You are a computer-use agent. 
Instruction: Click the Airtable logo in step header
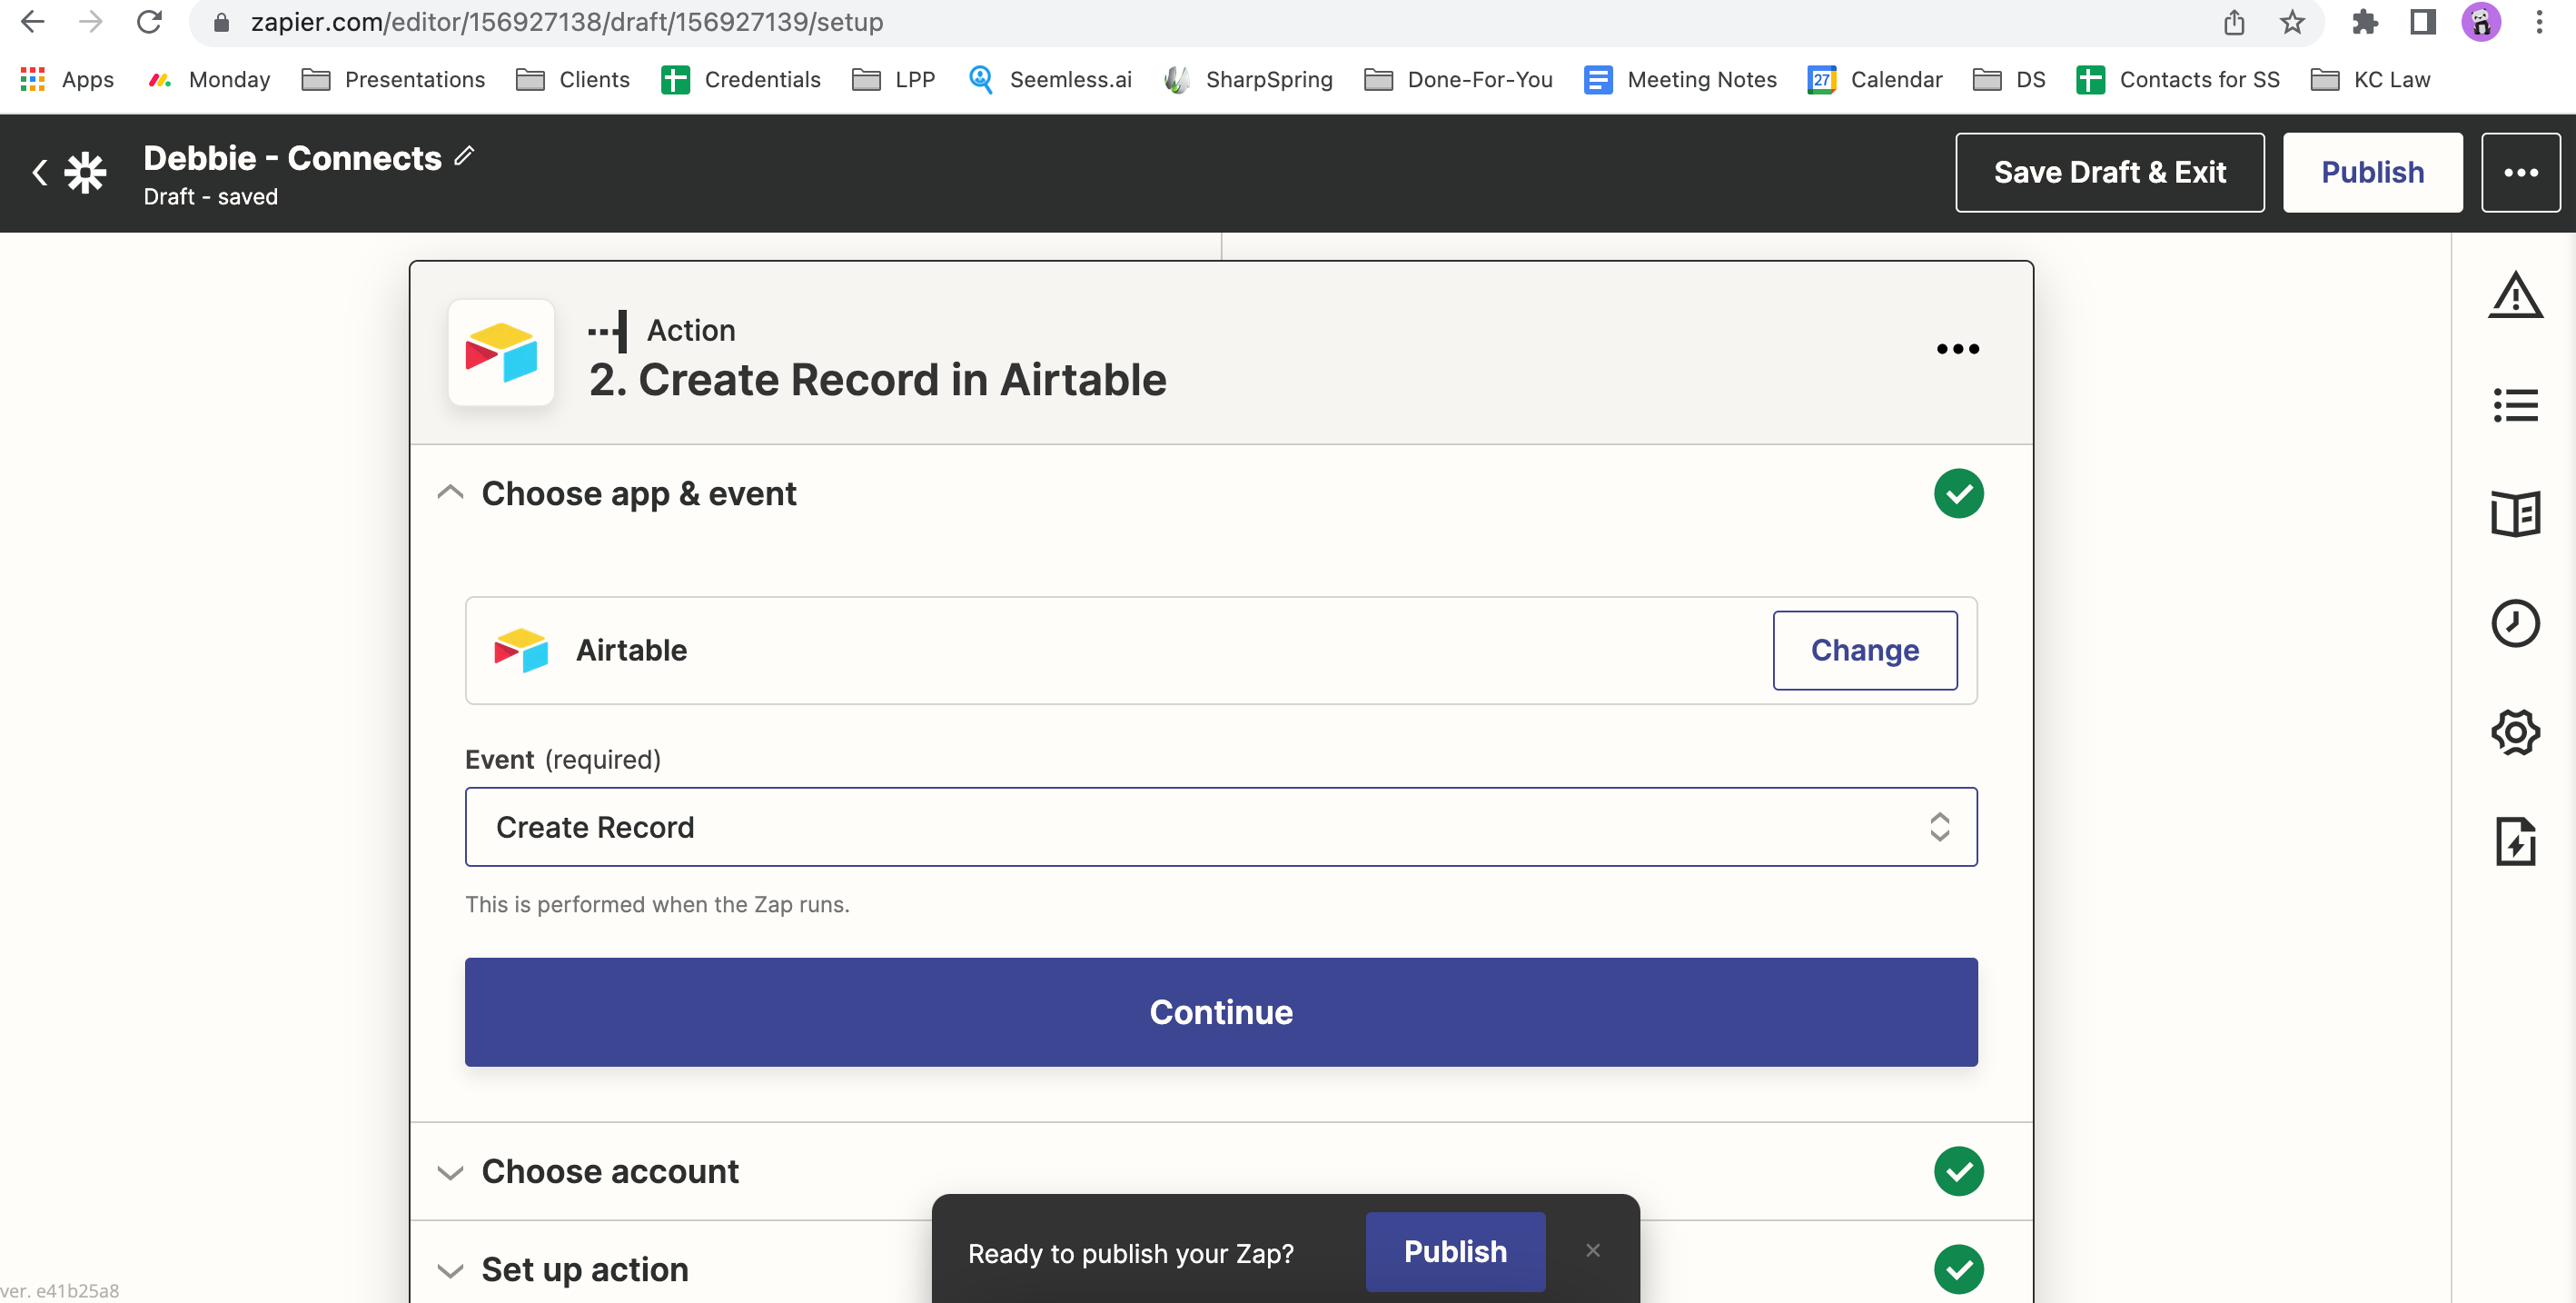click(x=501, y=352)
